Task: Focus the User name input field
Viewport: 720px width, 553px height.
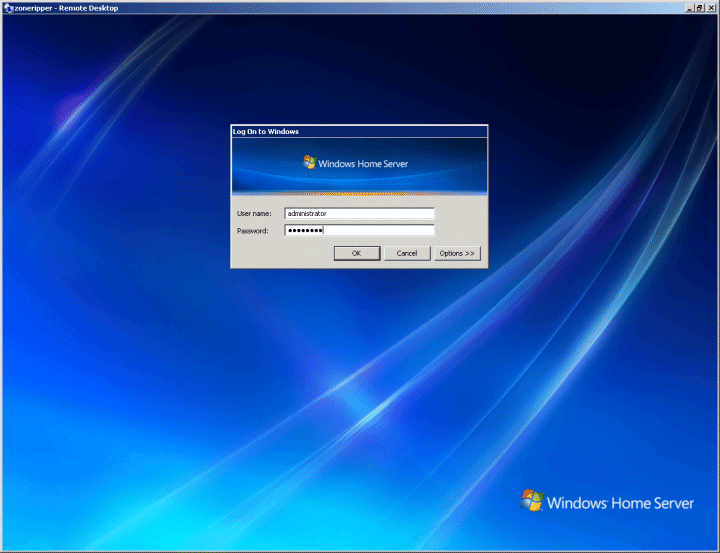Action: [359, 213]
